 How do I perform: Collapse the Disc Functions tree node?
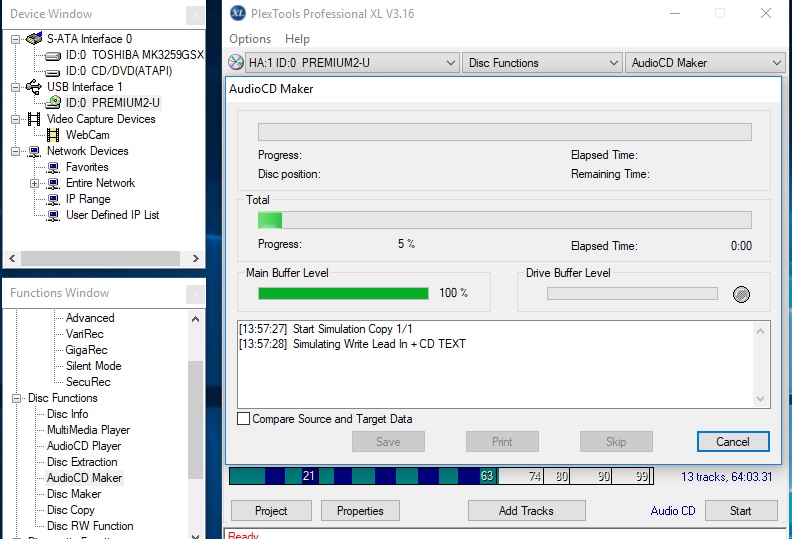pyautogui.click(x=16, y=398)
